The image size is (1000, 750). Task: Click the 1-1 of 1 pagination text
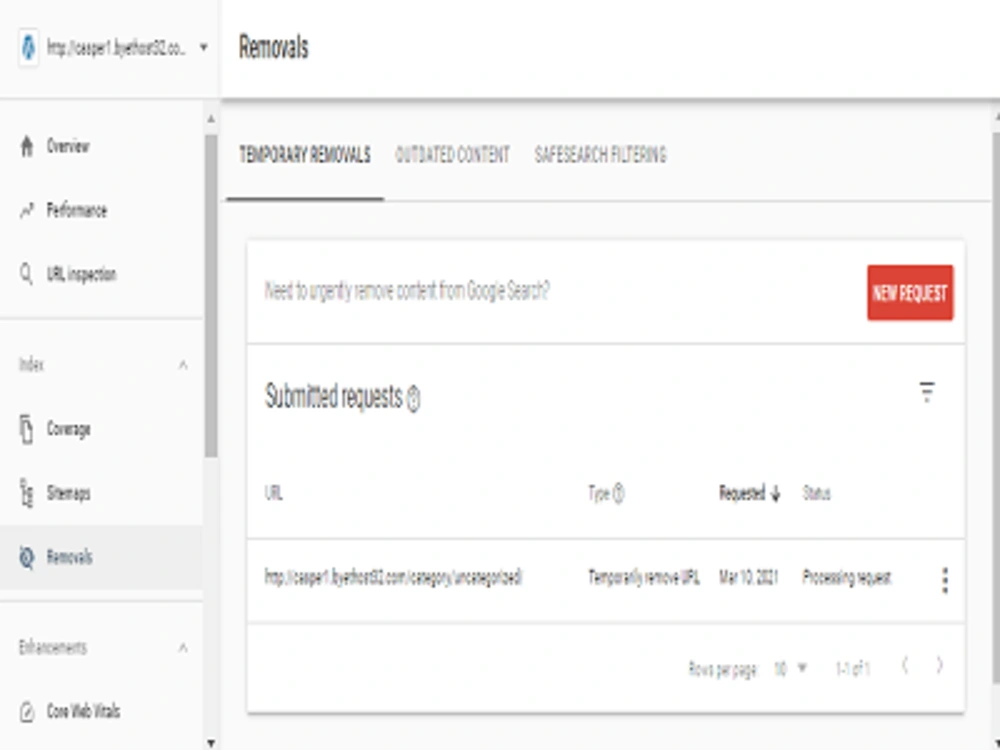(x=853, y=668)
